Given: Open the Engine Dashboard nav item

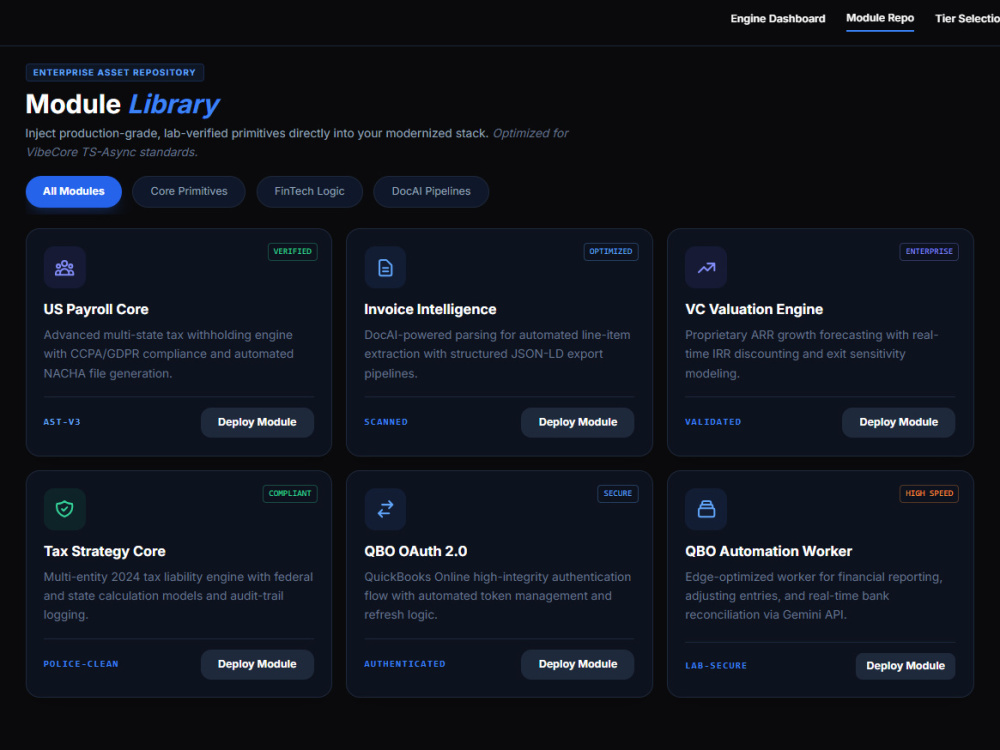Looking at the screenshot, I should point(777,18).
